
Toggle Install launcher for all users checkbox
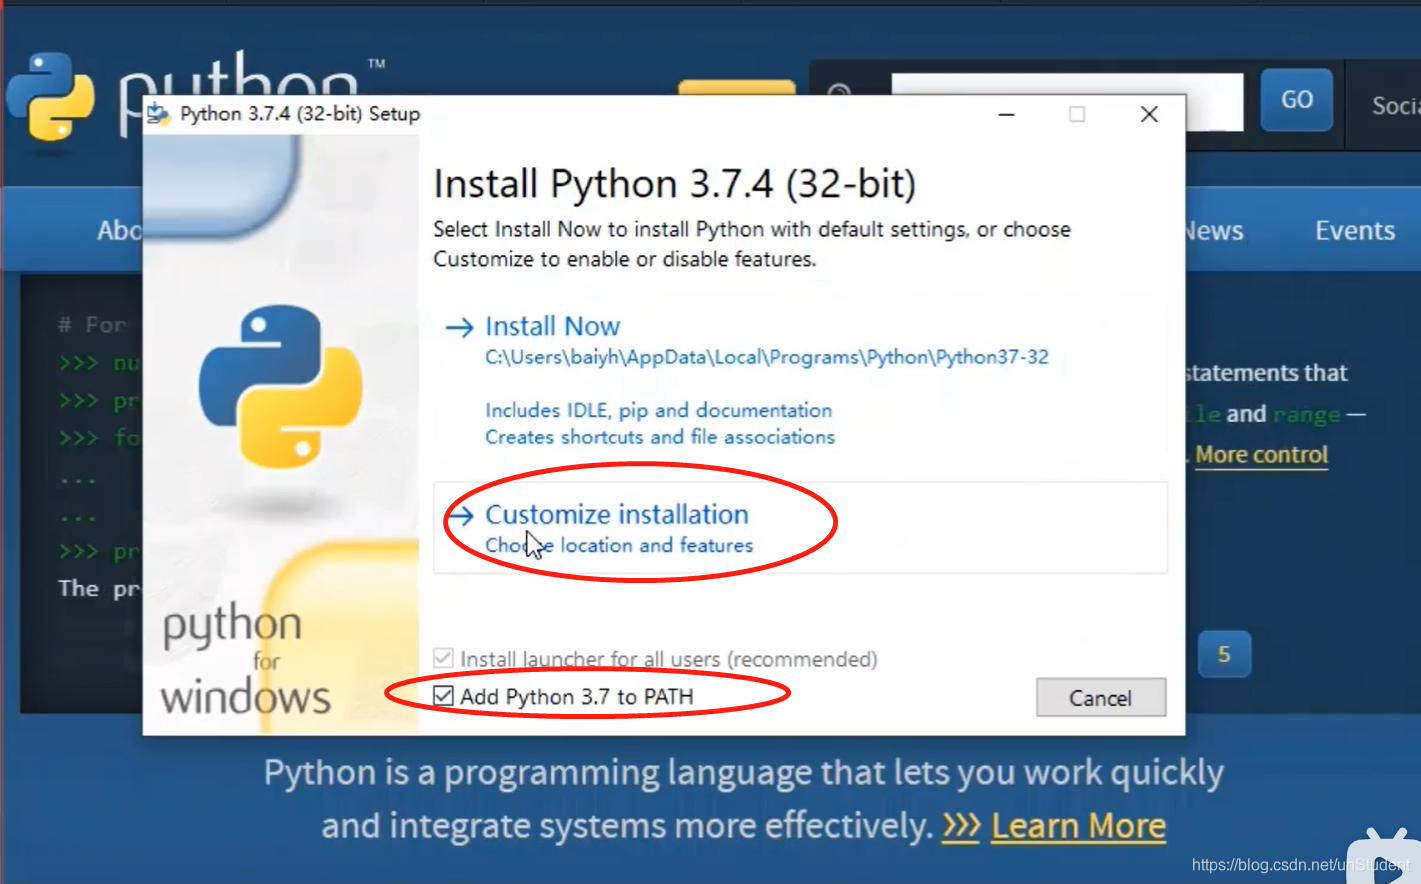point(443,658)
